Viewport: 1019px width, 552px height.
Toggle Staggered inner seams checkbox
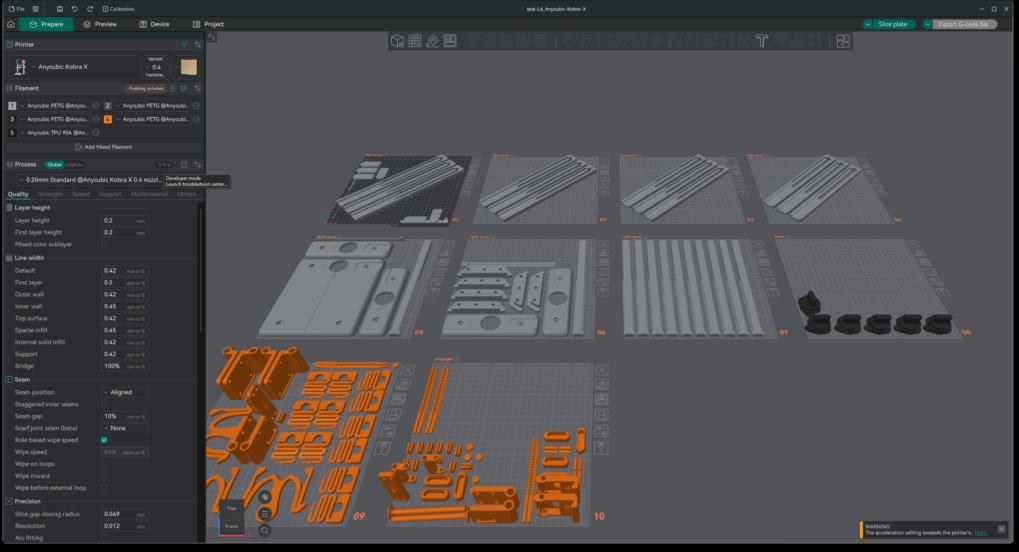(104, 404)
